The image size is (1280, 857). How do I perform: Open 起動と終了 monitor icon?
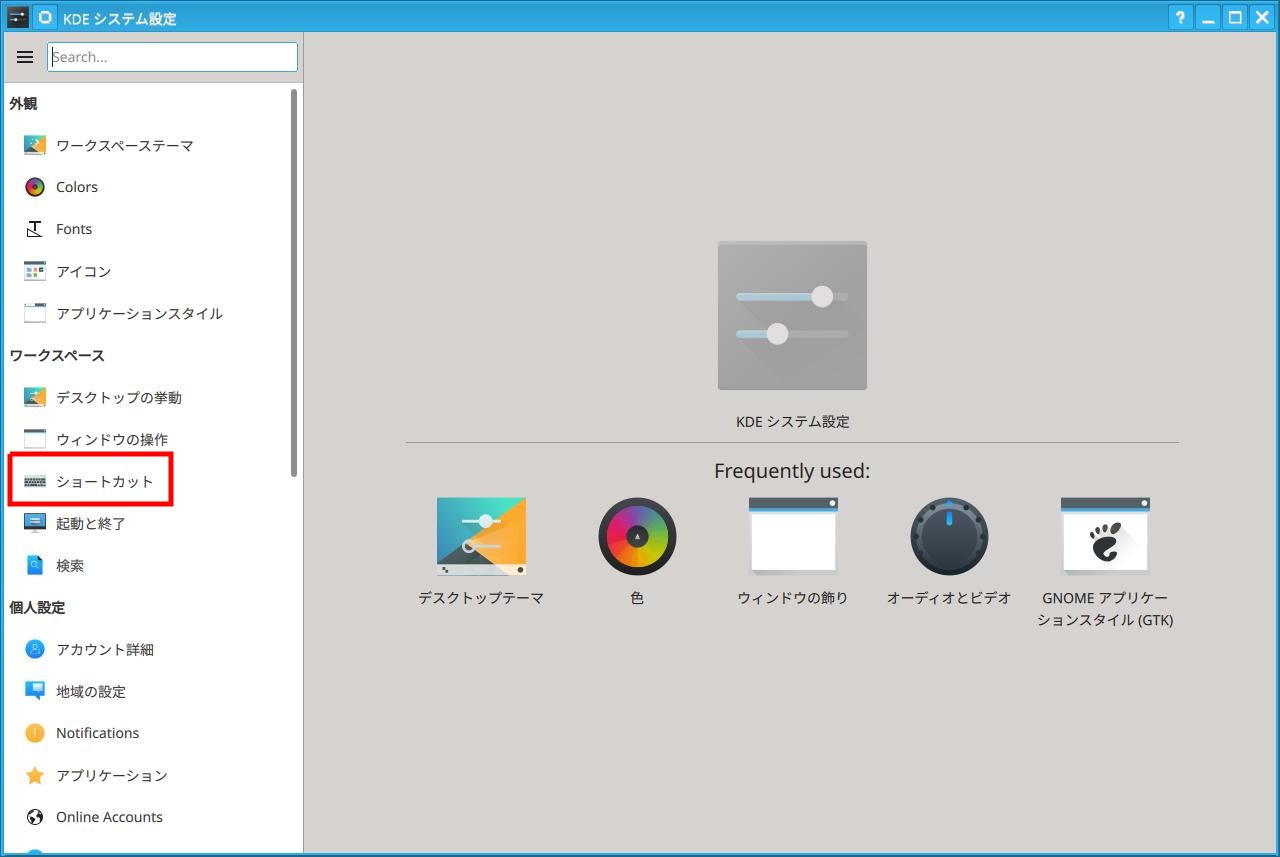coord(35,523)
